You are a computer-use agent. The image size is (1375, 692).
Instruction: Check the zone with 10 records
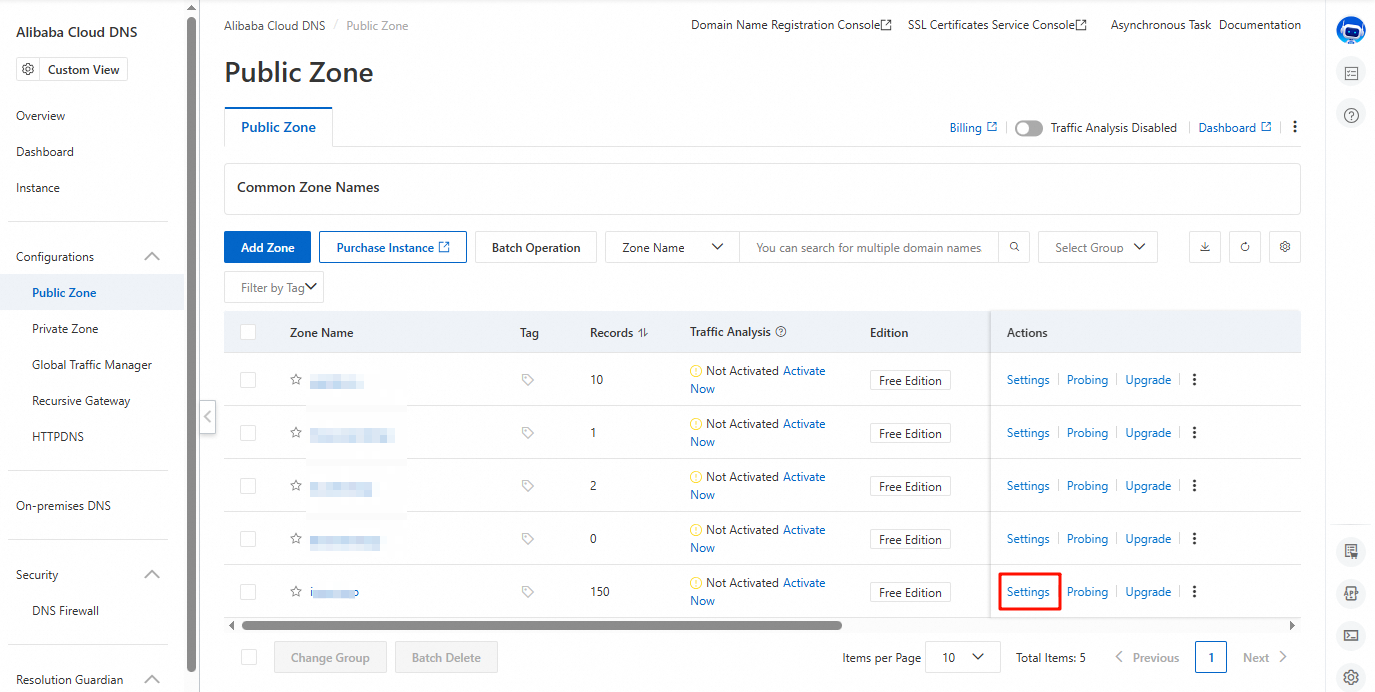tap(248, 380)
